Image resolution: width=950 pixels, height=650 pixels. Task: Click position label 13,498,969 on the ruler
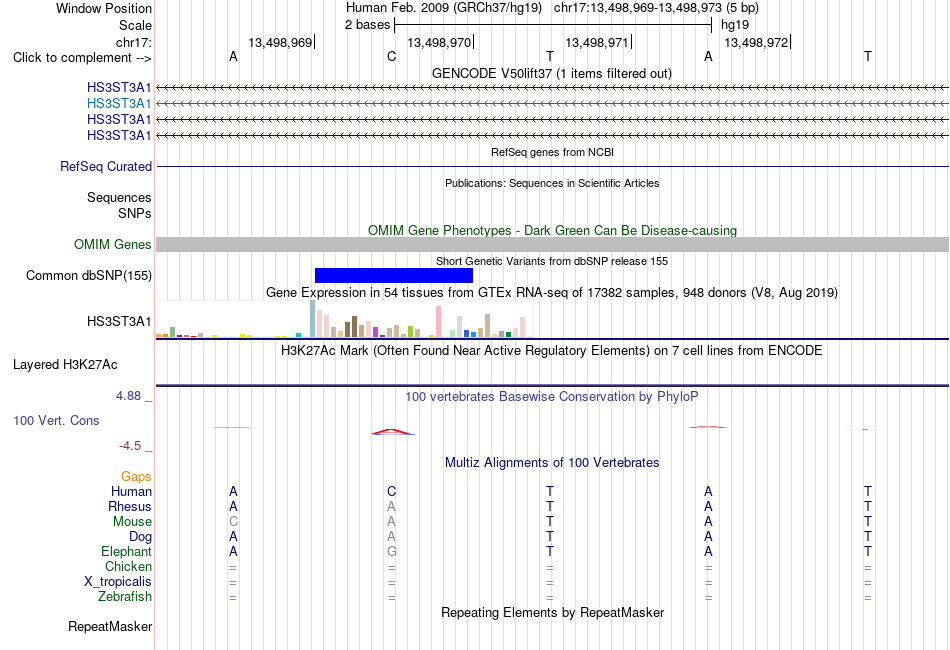[280, 42]
